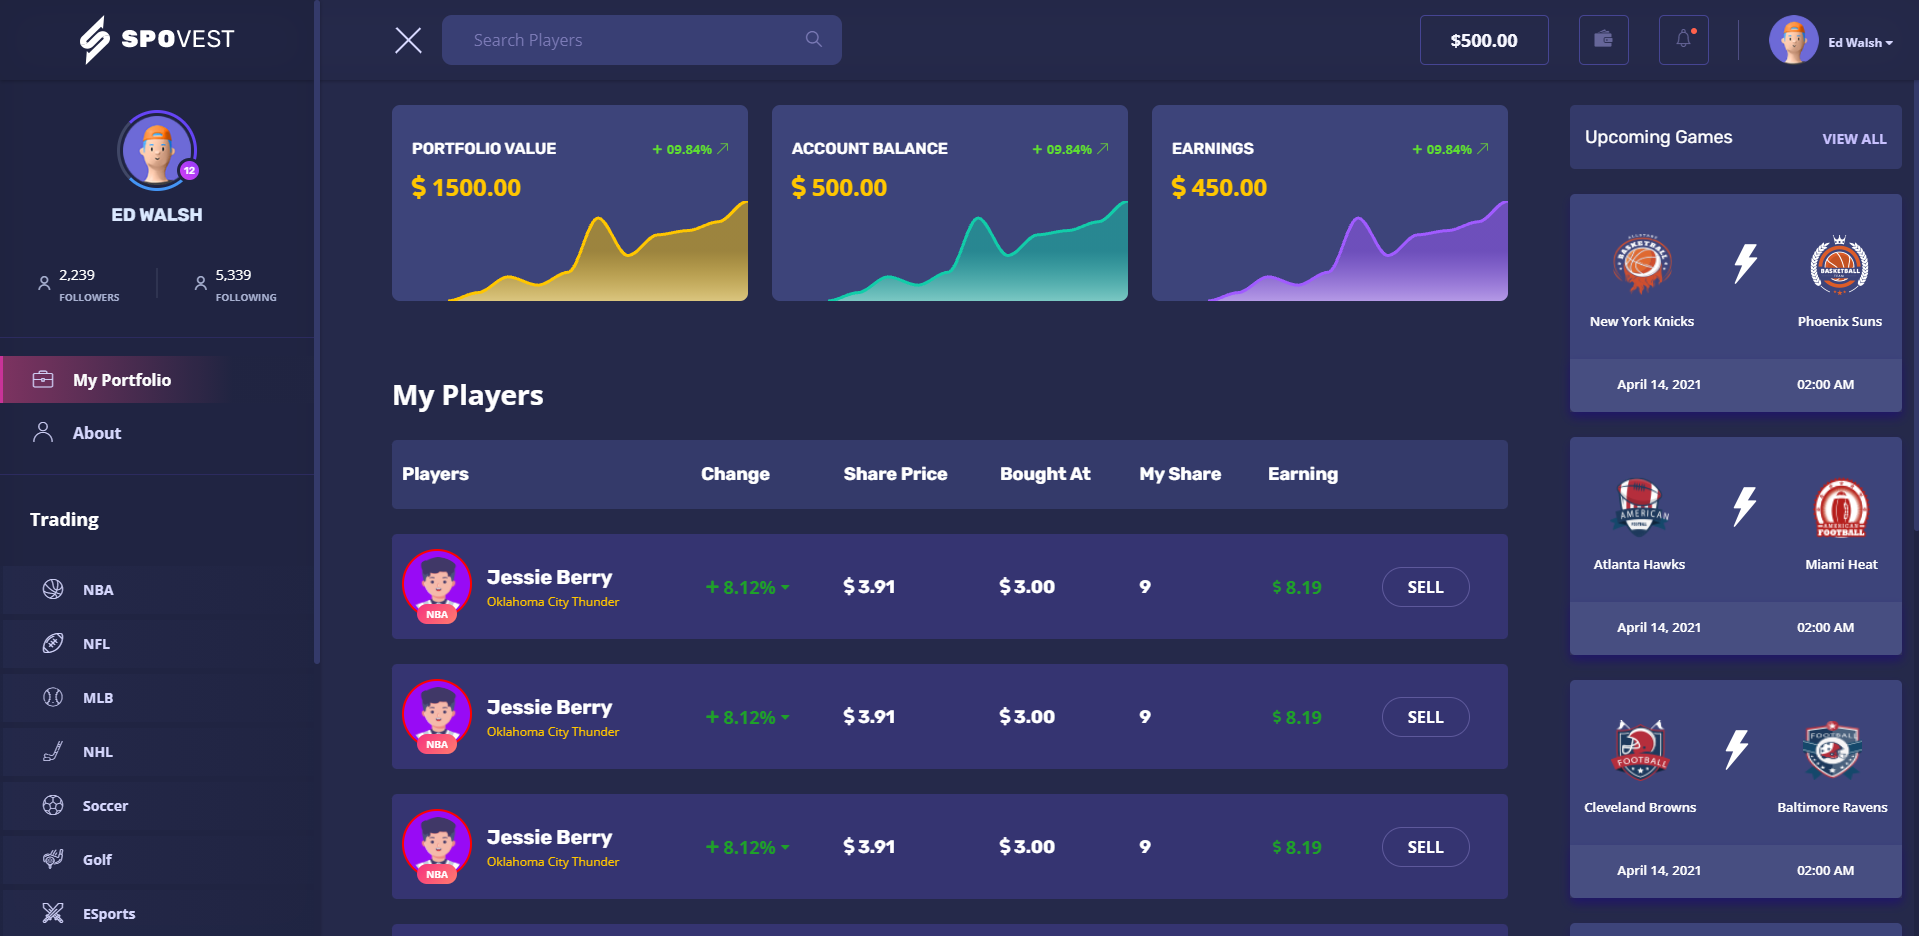The width and height of the screenshot is (1919, 936).
Task: Click the About person icon
Action: (x=43, y=432)
